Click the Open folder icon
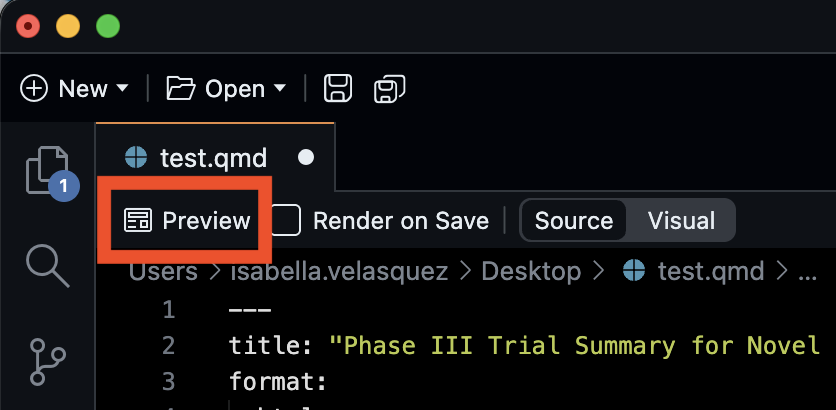836x410 pixels. (180, 88)
